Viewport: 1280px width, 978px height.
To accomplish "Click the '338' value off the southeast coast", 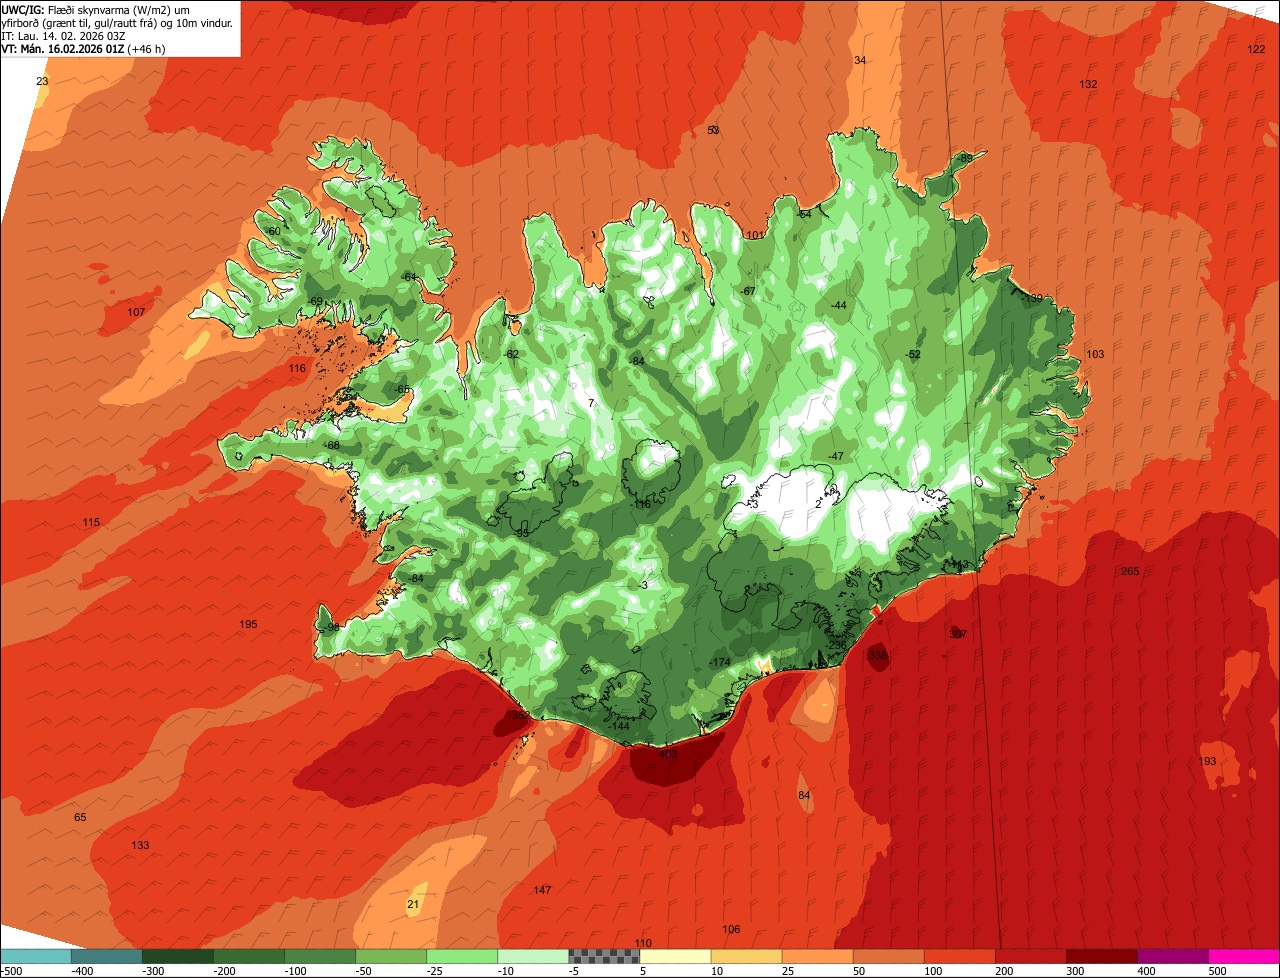I will [x=878, y=655].
